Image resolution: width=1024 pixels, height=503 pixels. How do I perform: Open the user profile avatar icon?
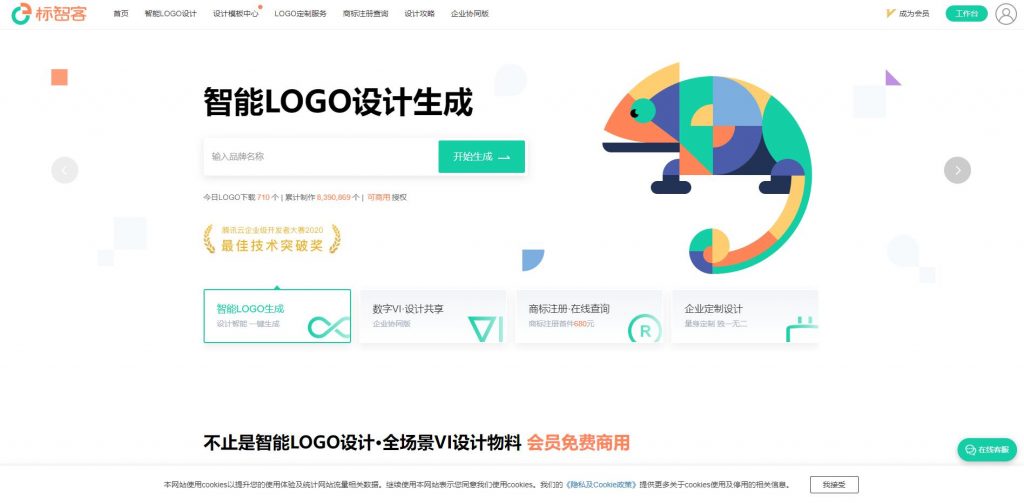[x=1006, y=14]
